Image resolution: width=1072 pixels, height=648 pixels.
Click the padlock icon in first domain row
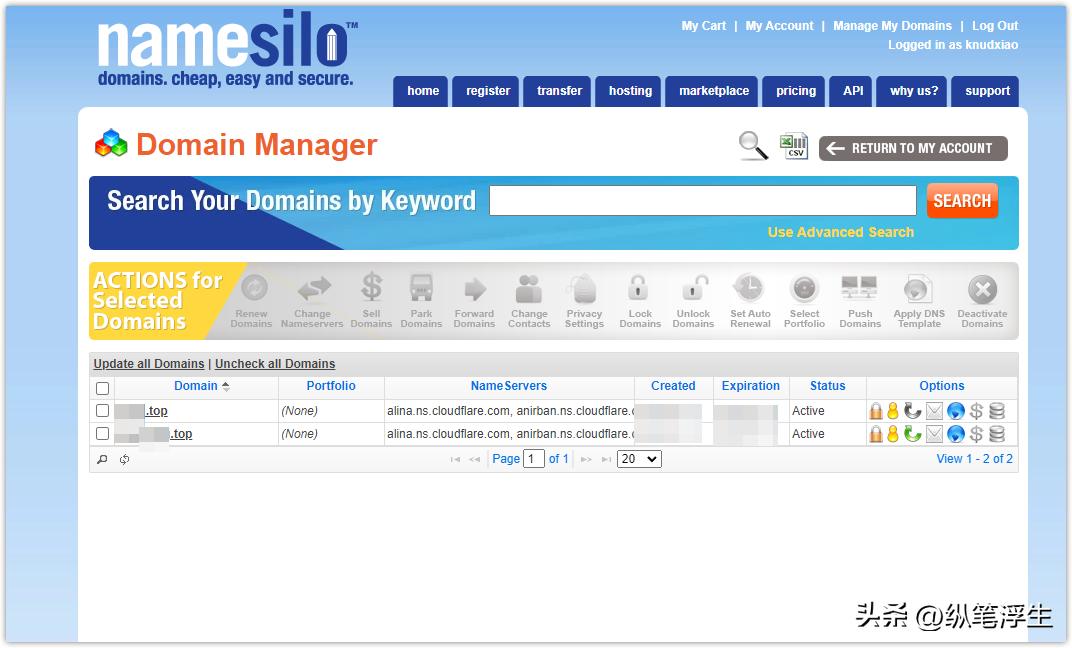[876, 411]
